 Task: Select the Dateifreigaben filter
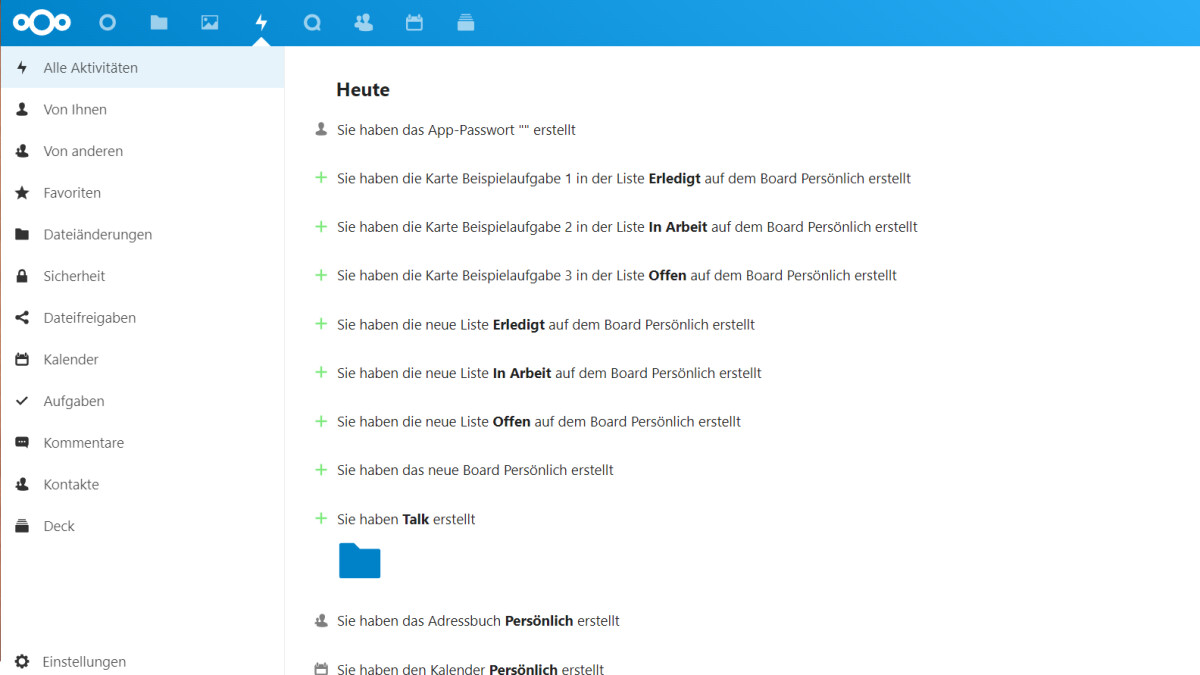142,318
